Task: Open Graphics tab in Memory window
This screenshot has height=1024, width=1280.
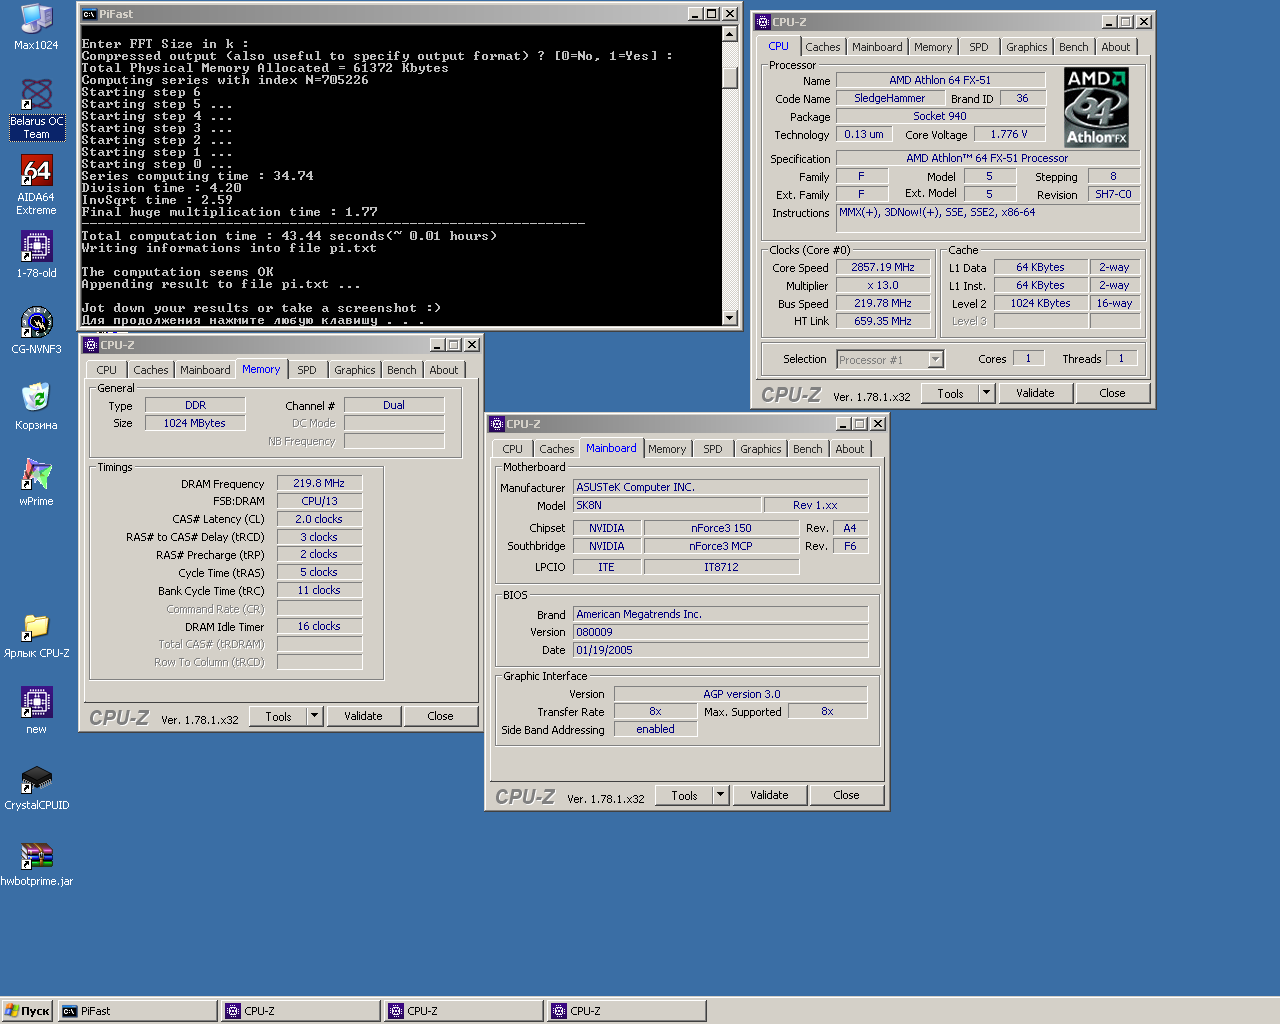Action: pyautogui.click(x=355, y=370)
